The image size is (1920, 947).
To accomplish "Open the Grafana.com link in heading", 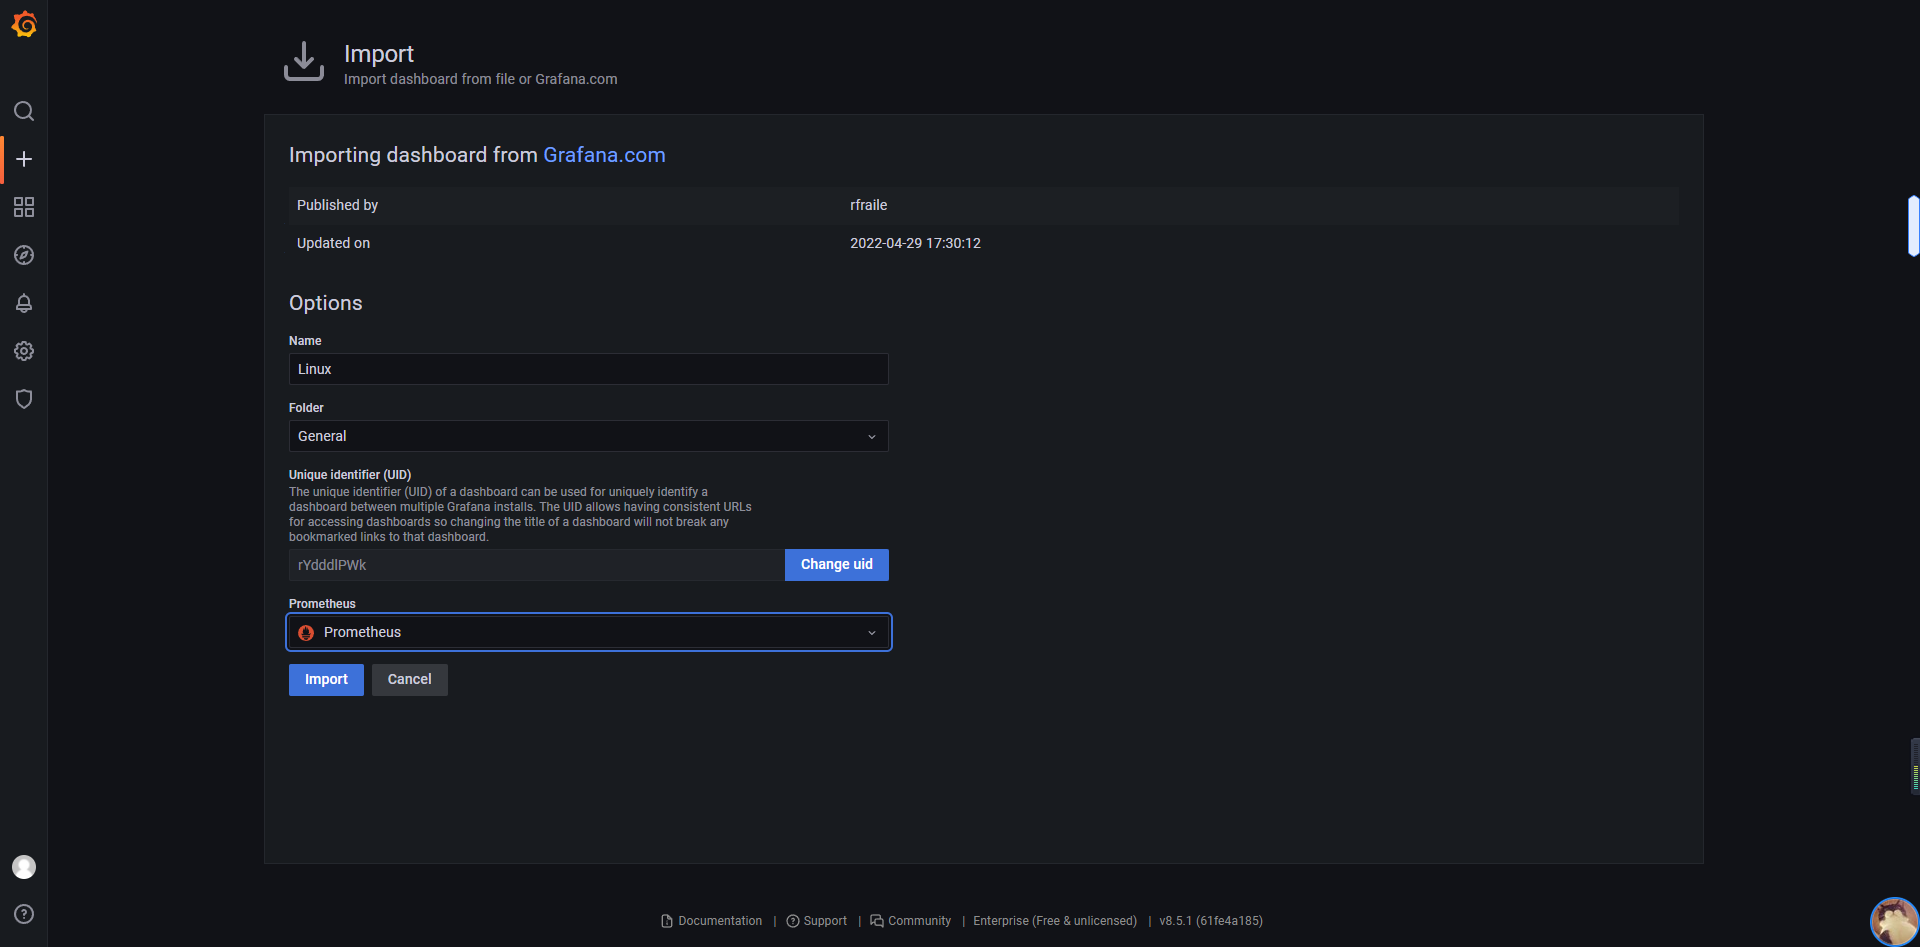I will (x=604, y=155).
